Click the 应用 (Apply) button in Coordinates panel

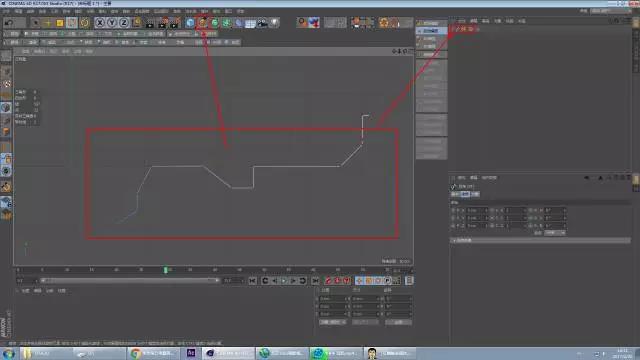[398, 322]
